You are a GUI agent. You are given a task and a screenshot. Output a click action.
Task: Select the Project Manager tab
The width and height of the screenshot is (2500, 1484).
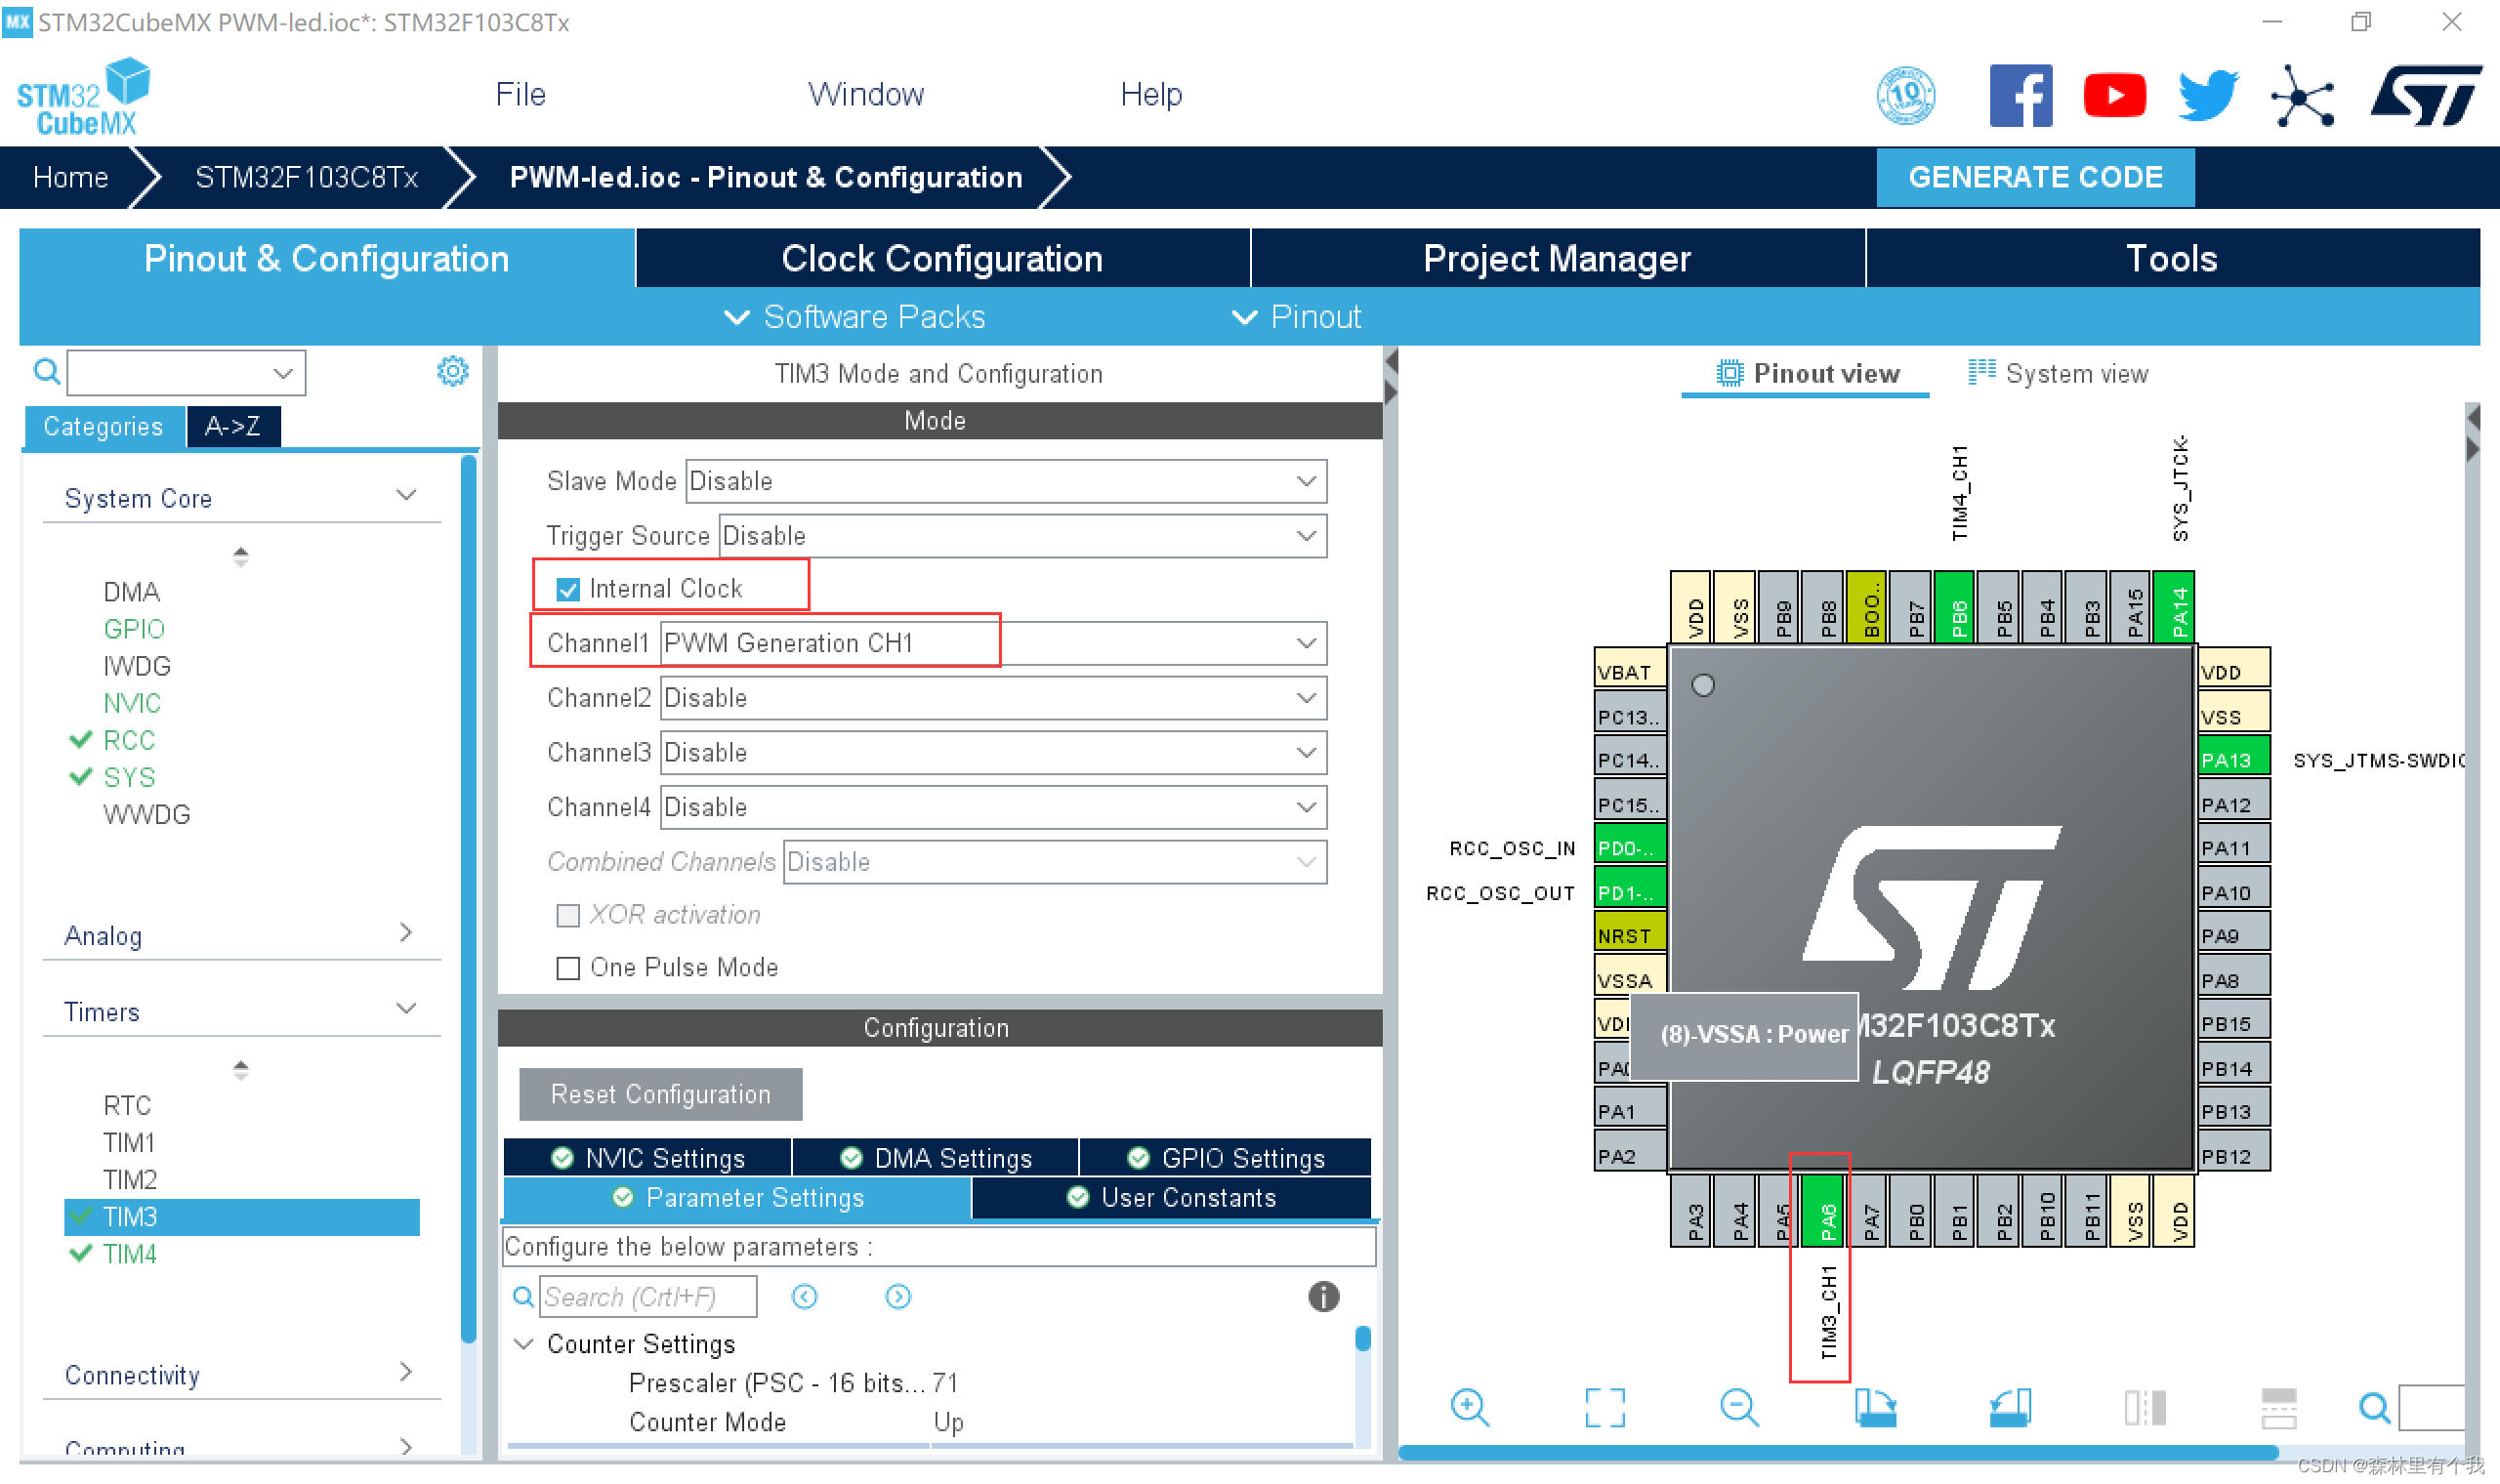1555,260
